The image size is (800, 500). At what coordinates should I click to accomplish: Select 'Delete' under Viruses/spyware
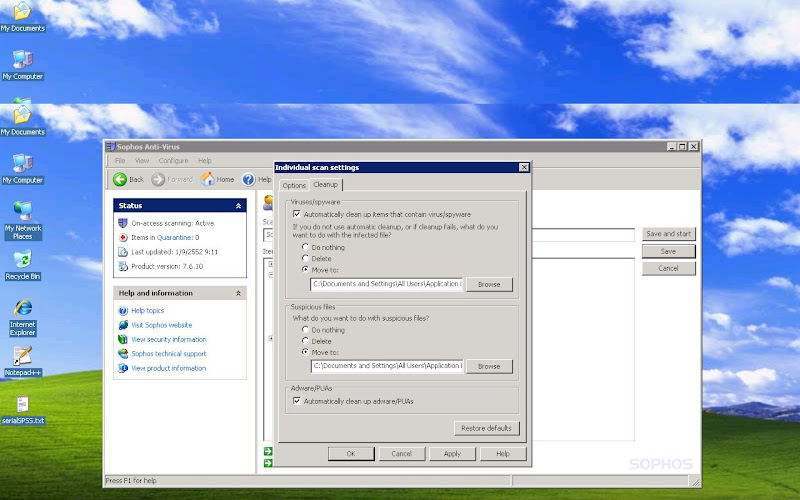pos(305,258)
